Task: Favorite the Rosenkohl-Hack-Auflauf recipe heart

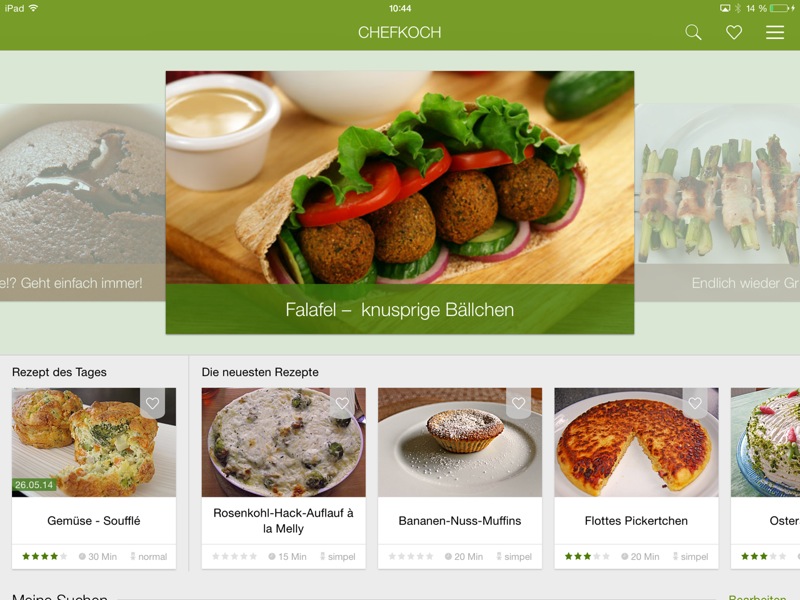Action: coord(342,403)
